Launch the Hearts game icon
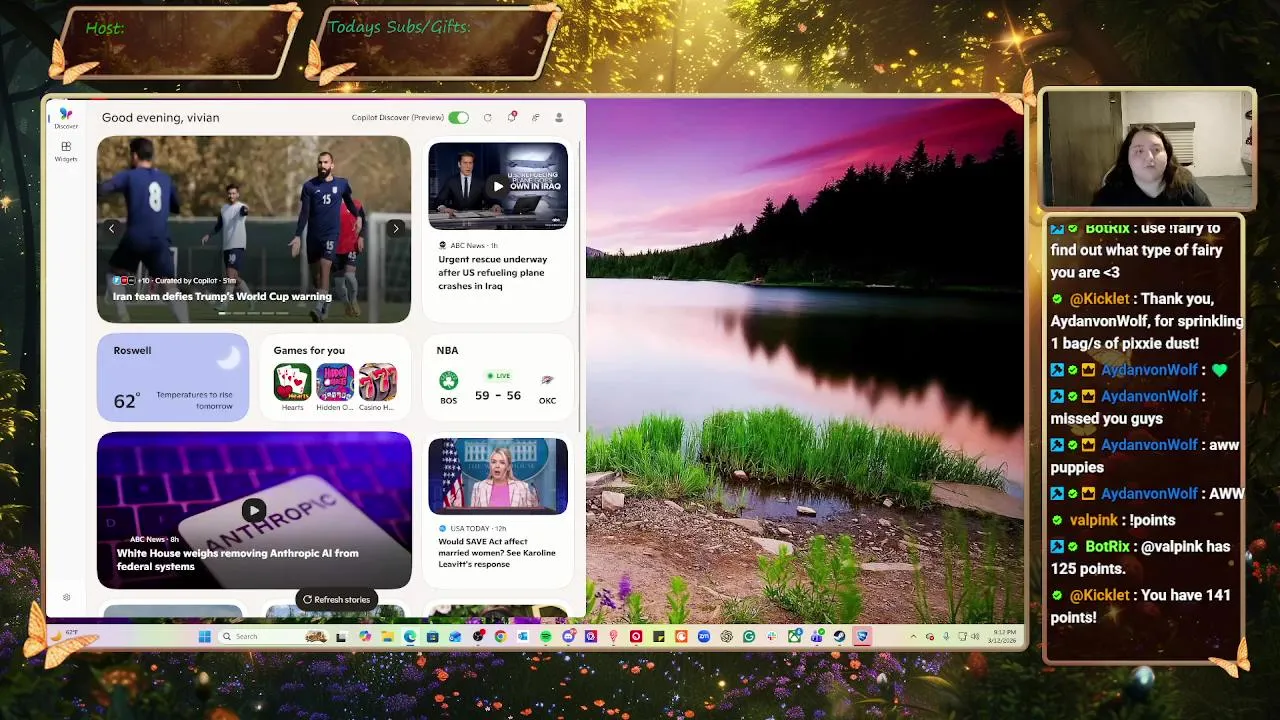This screenshot has width=1280, height=720. pos(292,383)
